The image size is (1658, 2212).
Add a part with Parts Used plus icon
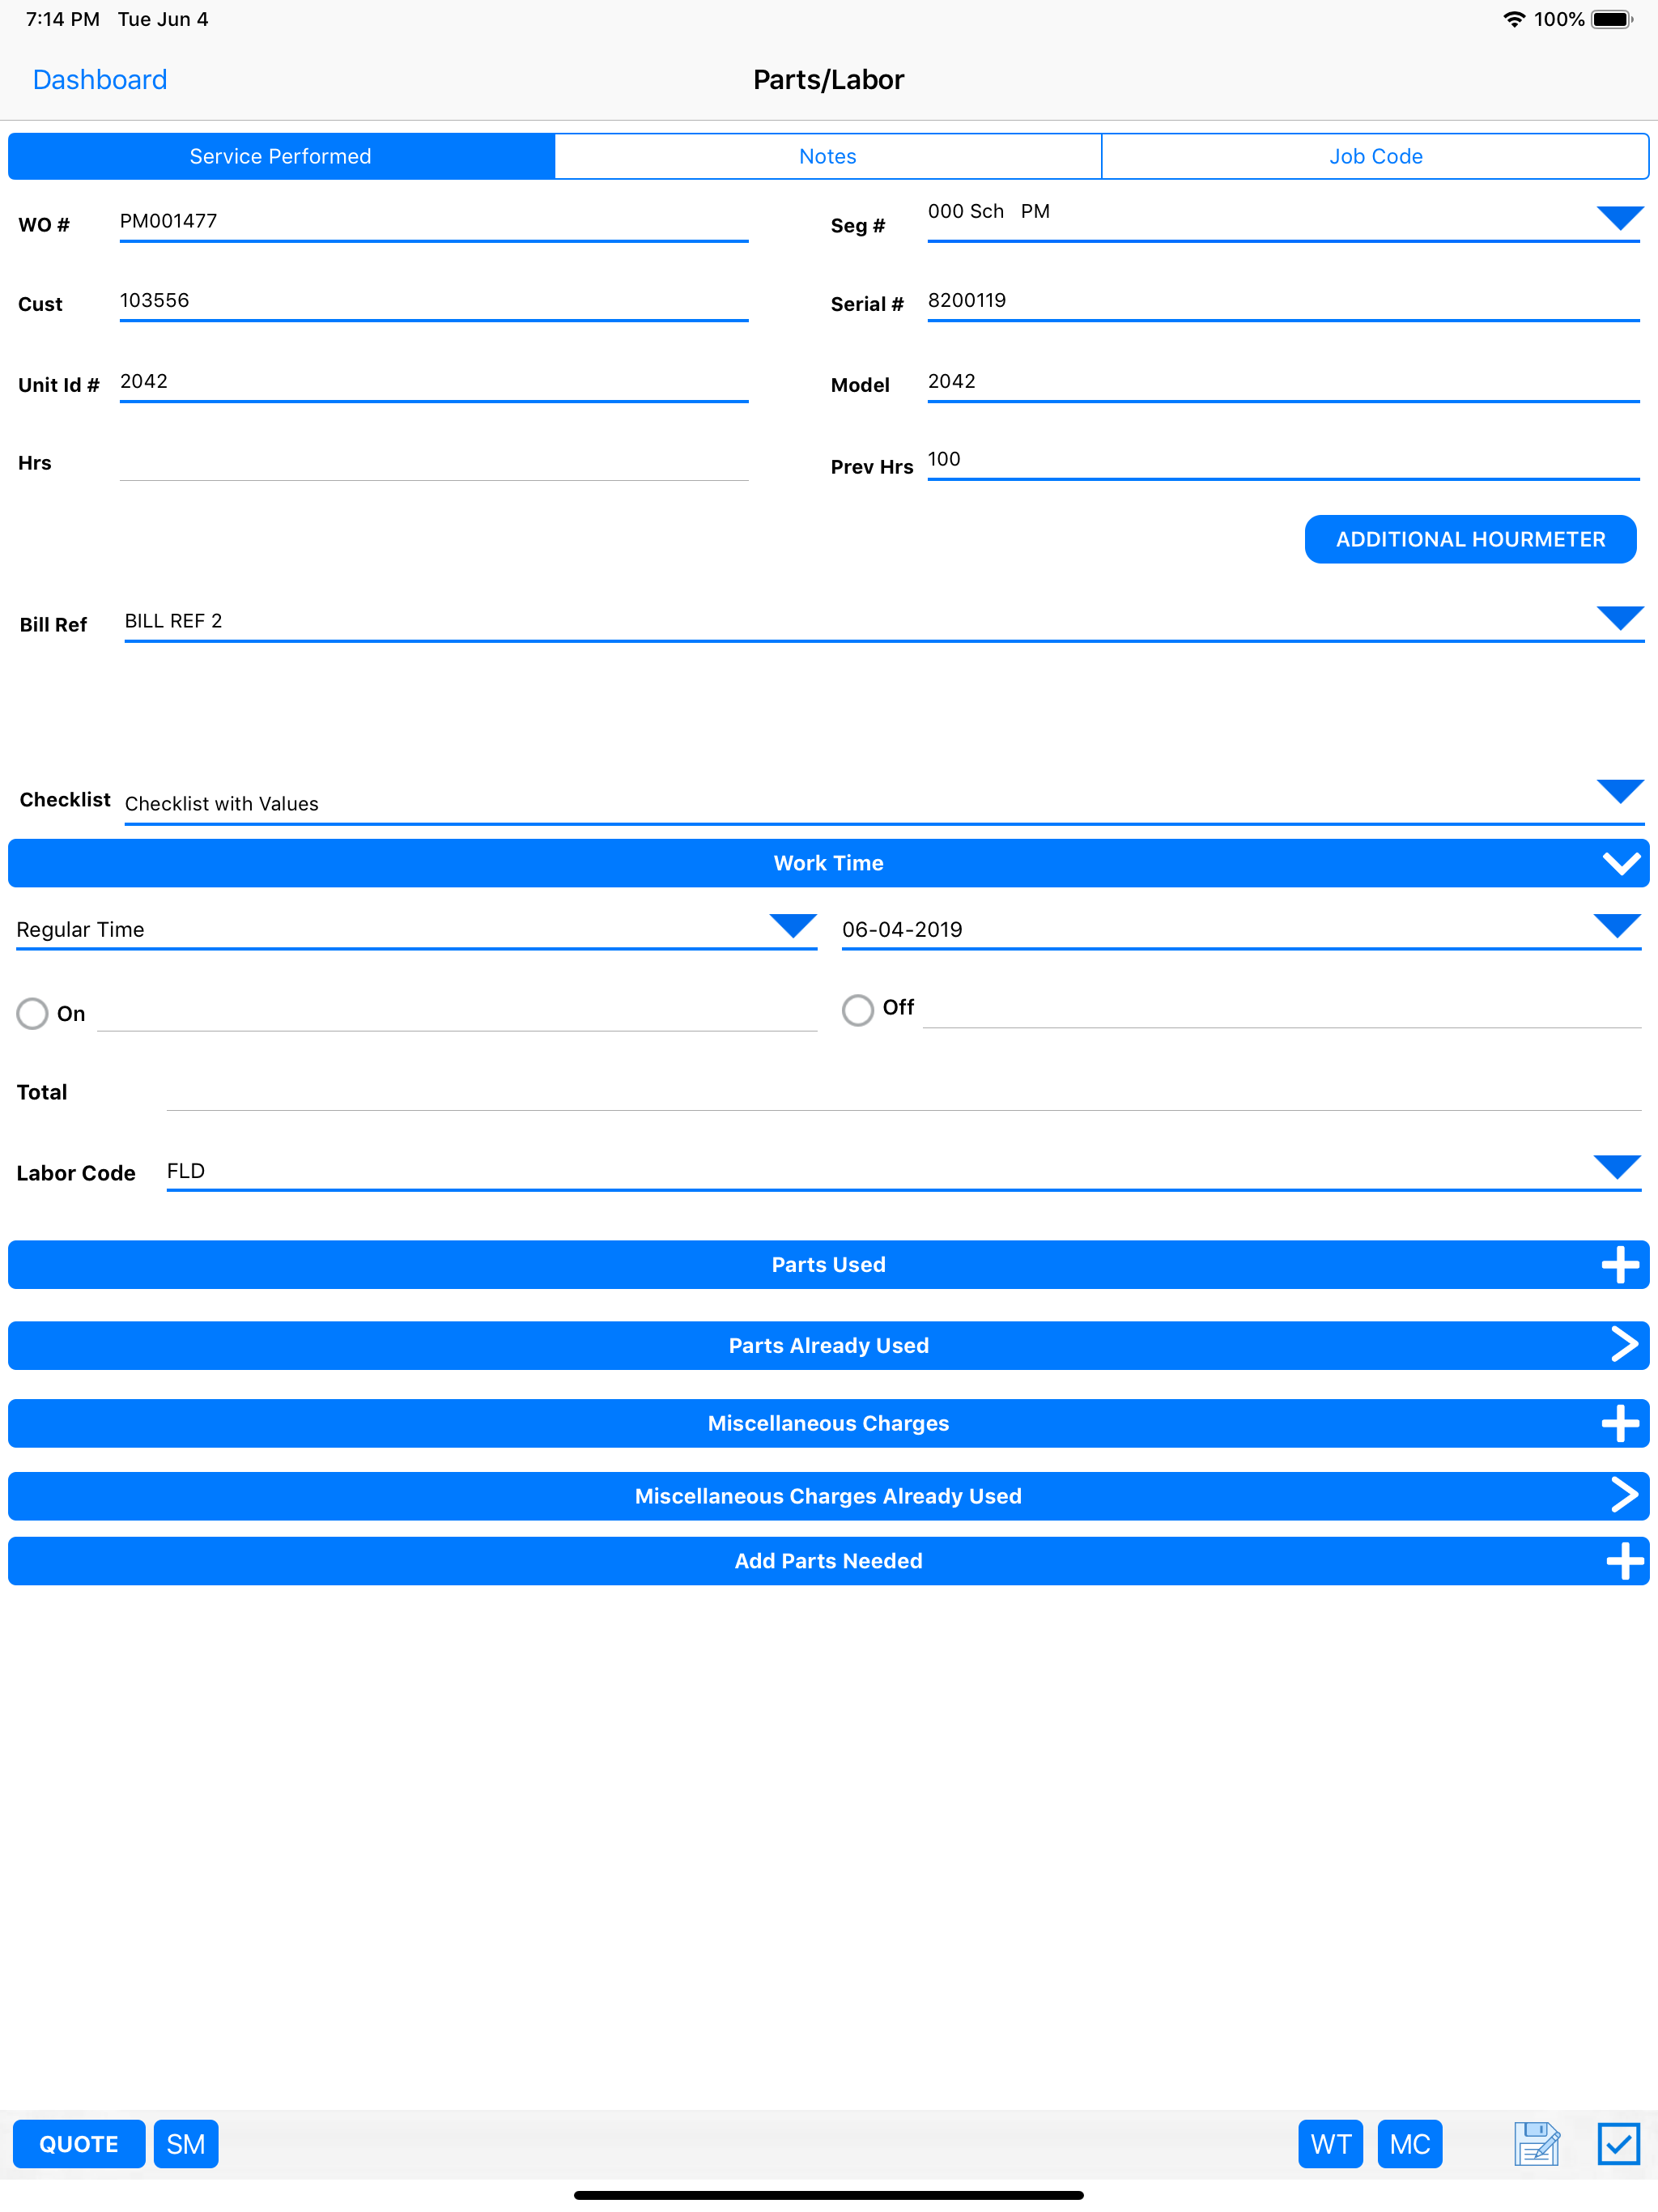click(1620, 1264)
